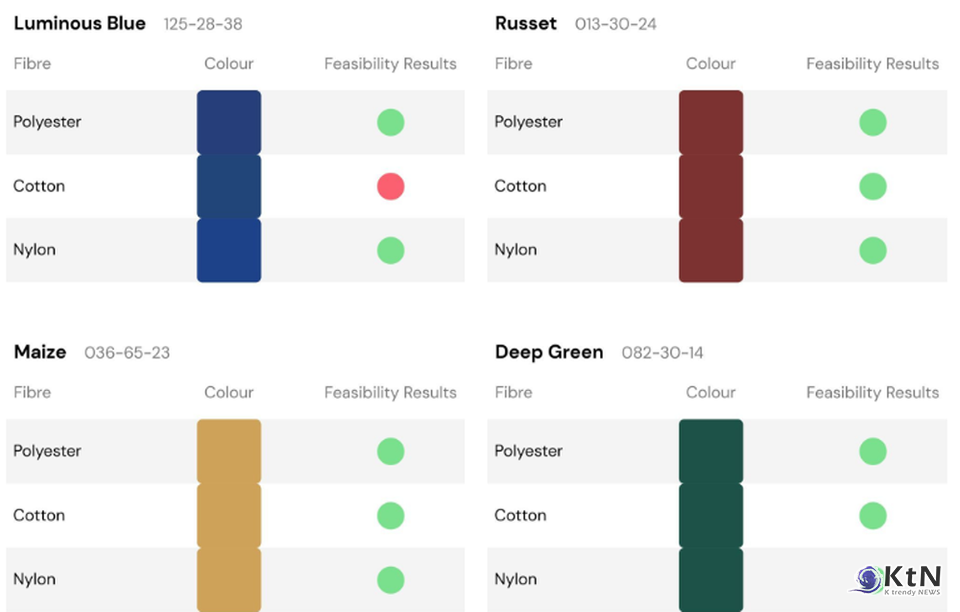Select the Deep Green Polyester colour swatch

point(710,451)
